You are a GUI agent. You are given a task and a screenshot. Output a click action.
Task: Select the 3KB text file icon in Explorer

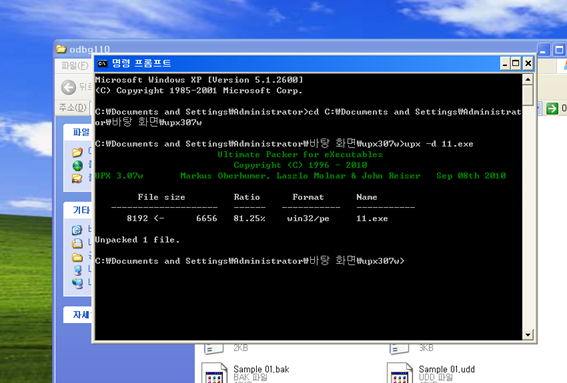399,349
